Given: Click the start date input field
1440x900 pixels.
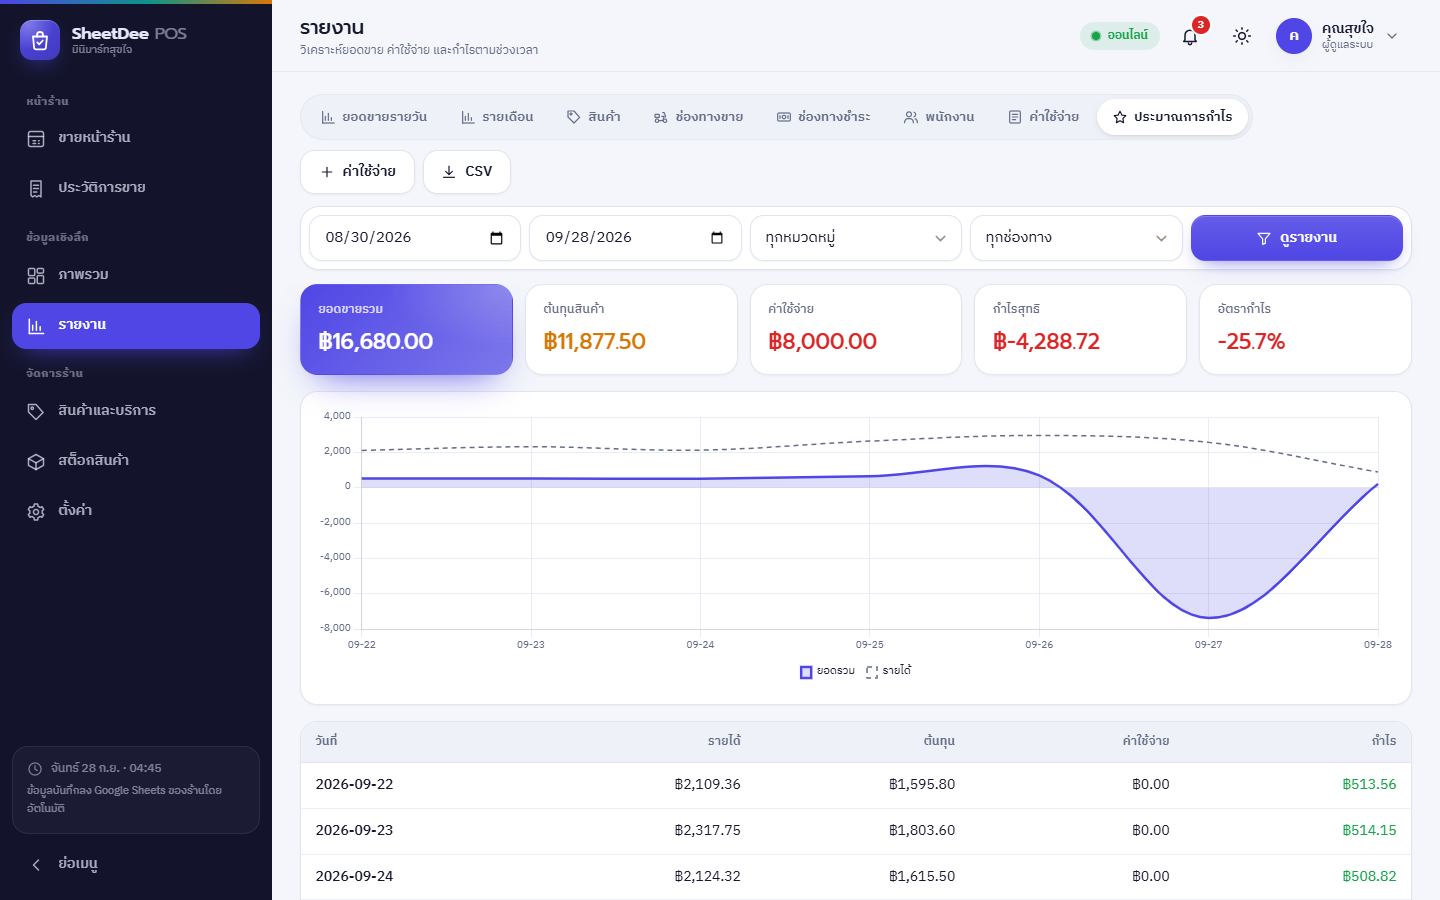Looking at the screenshot, I should point(415,238).
